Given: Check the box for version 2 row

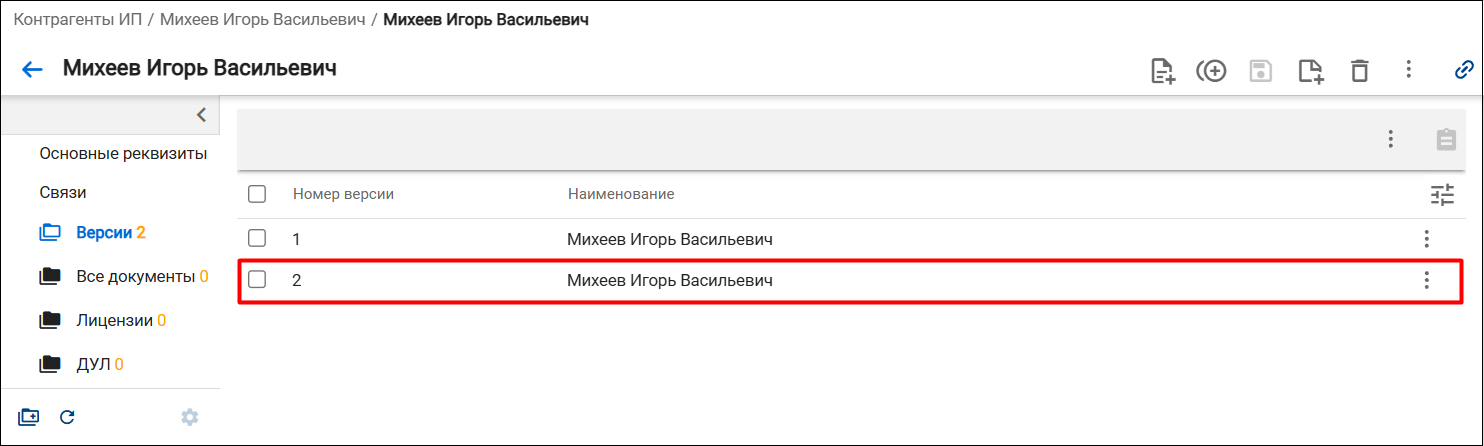Looking at the screenshot, I should click(257, 280).
